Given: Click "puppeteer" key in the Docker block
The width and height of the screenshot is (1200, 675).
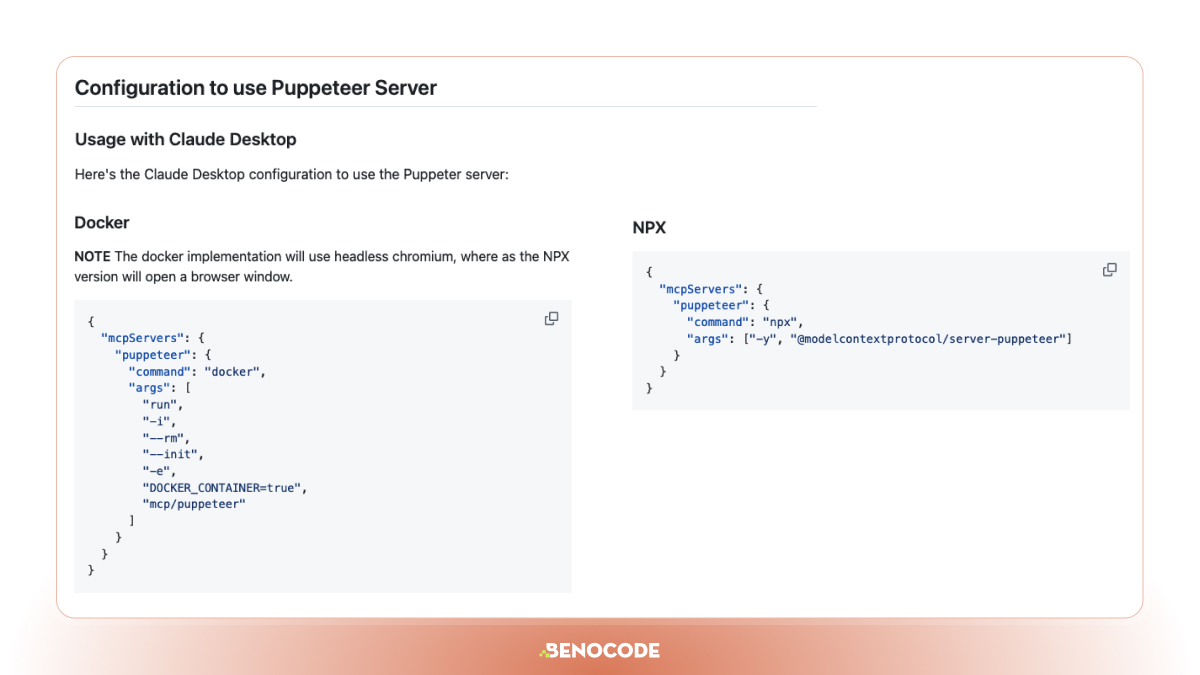Looking at the screenshot, I should click(153, 355).
